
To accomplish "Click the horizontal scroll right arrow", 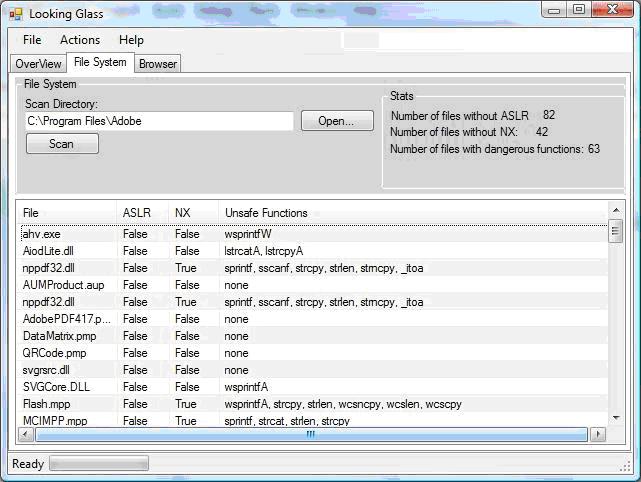I will point(598,434).
